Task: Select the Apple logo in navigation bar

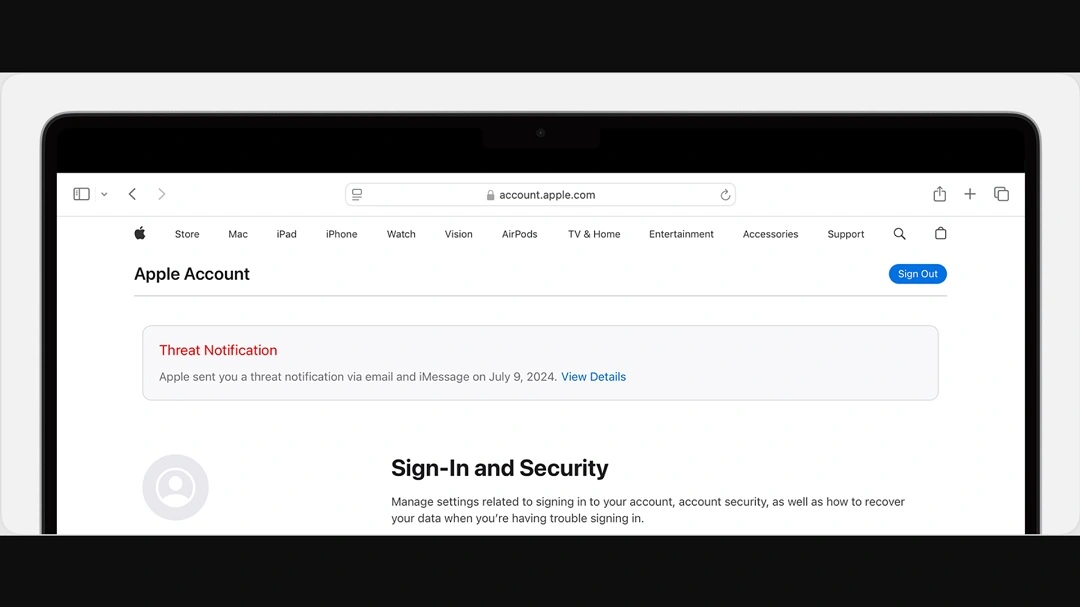Action: (140, 233)
